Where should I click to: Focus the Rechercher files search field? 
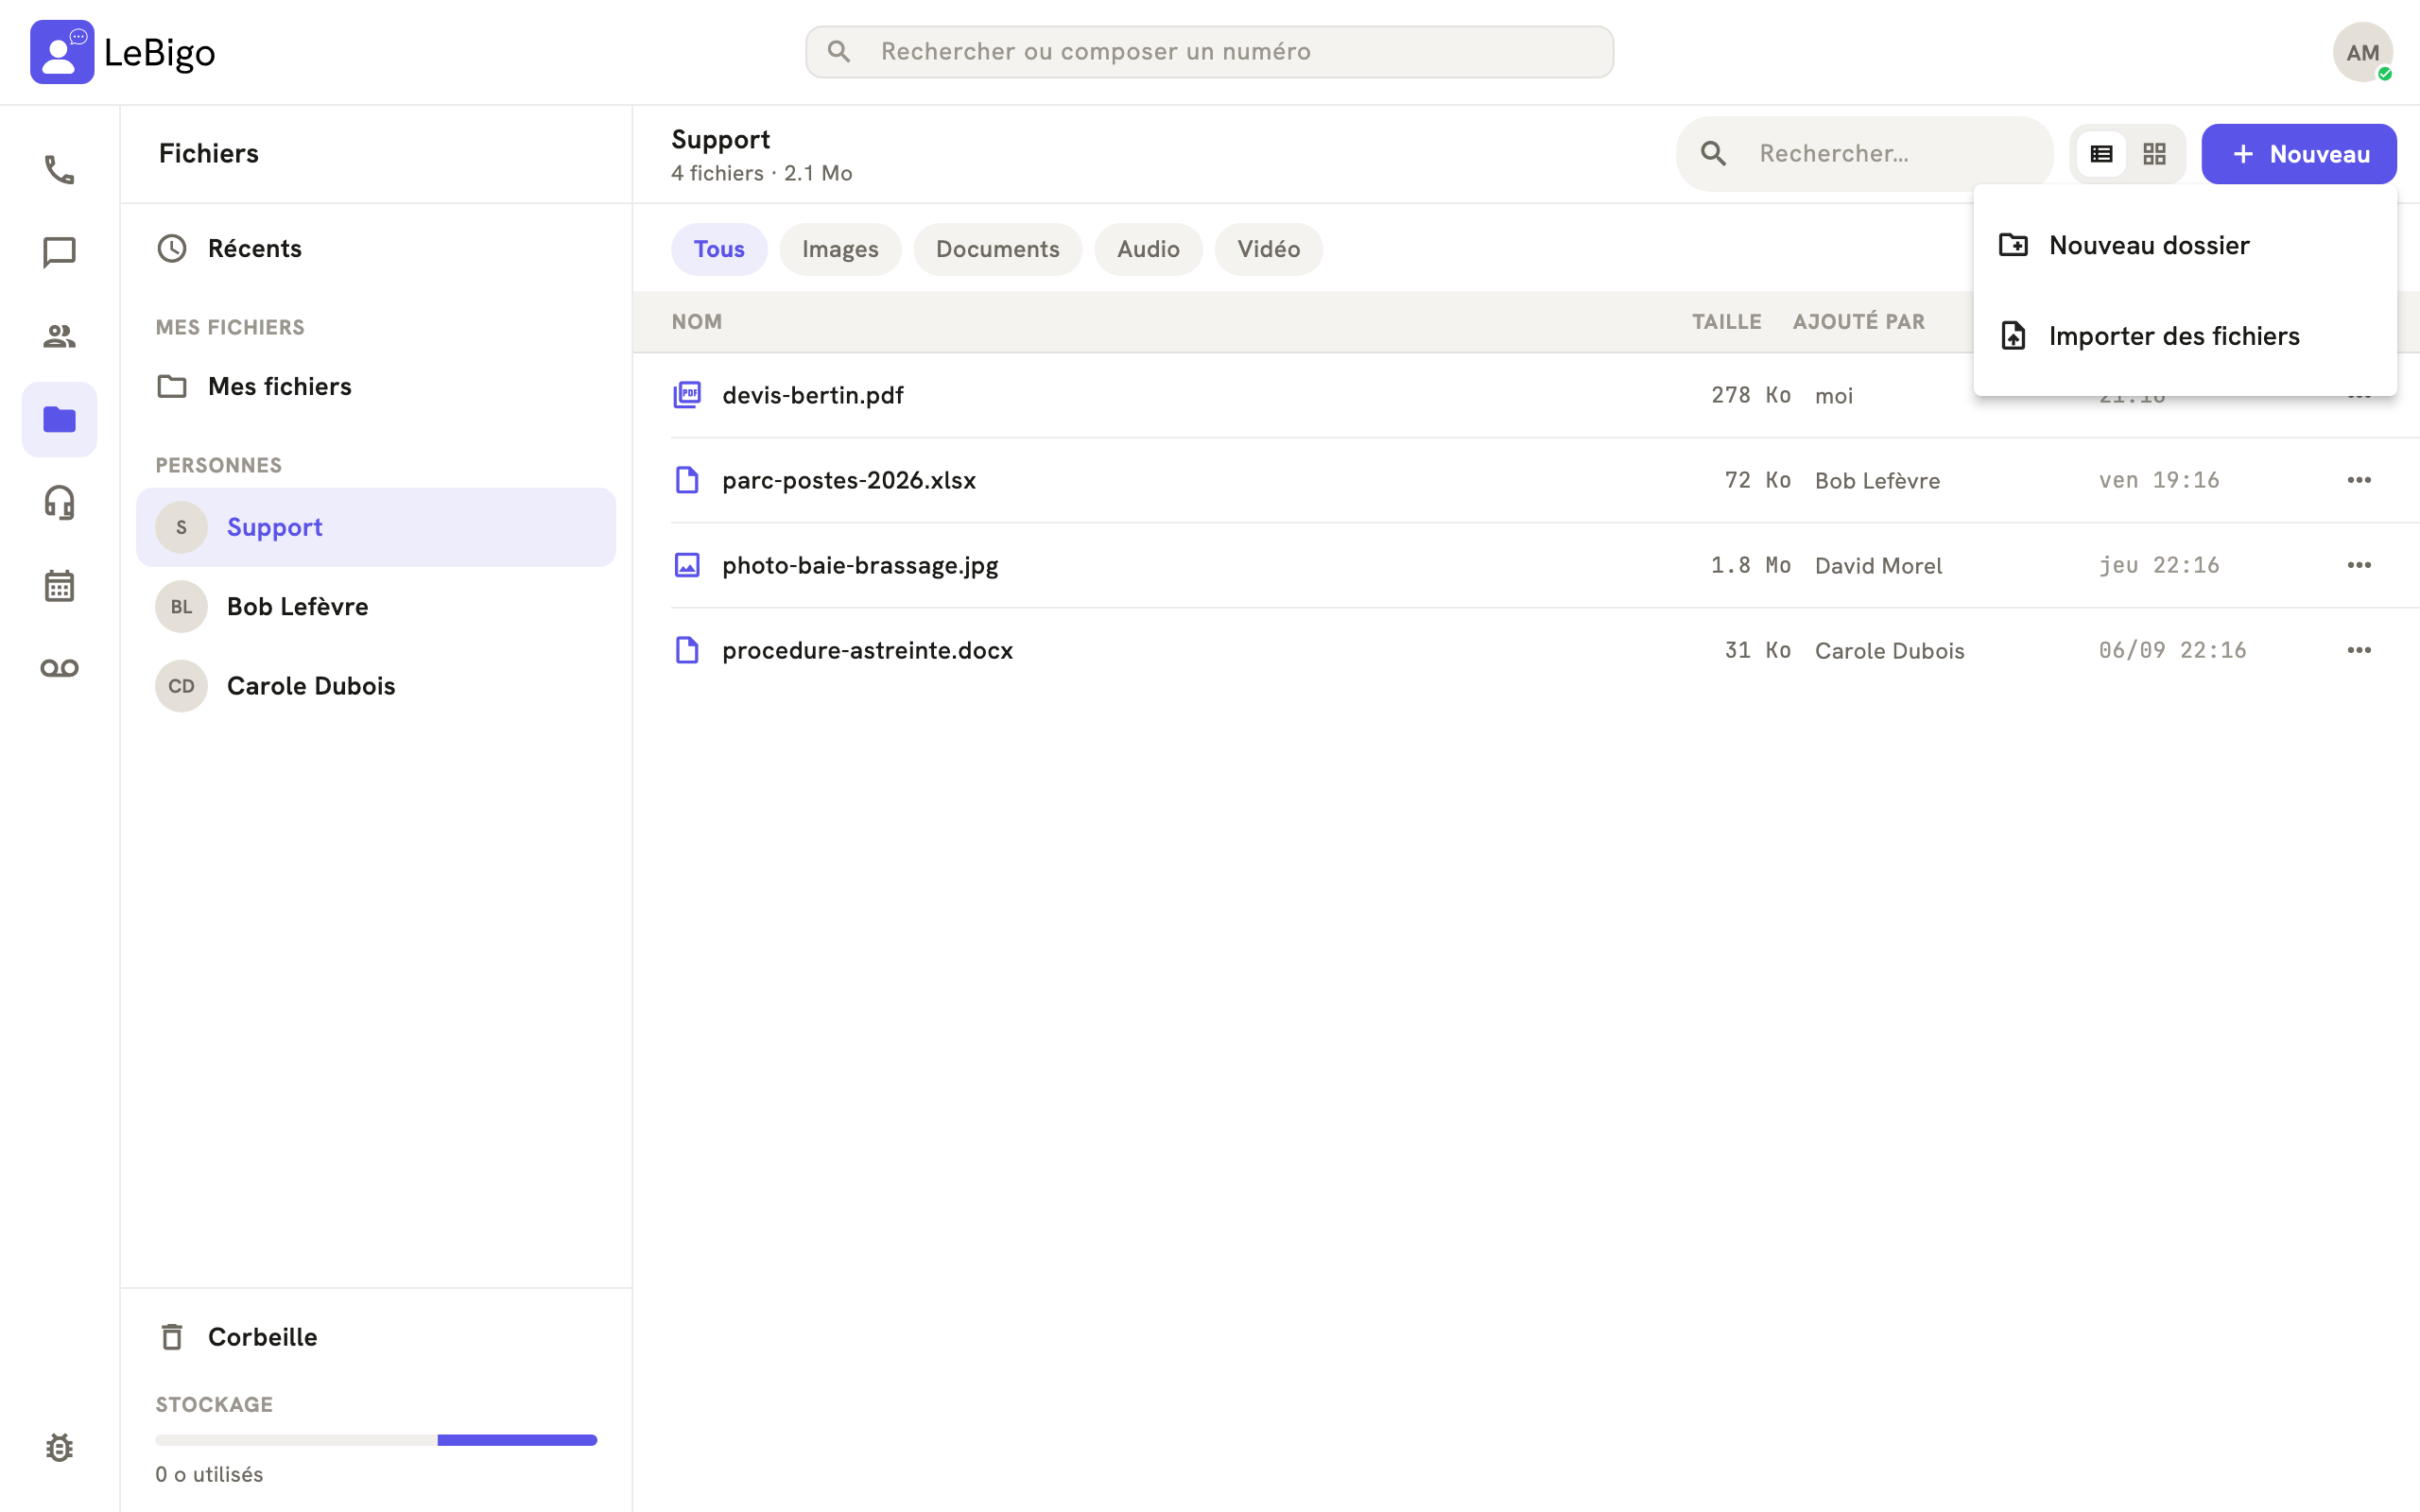tap(1865, 154)
